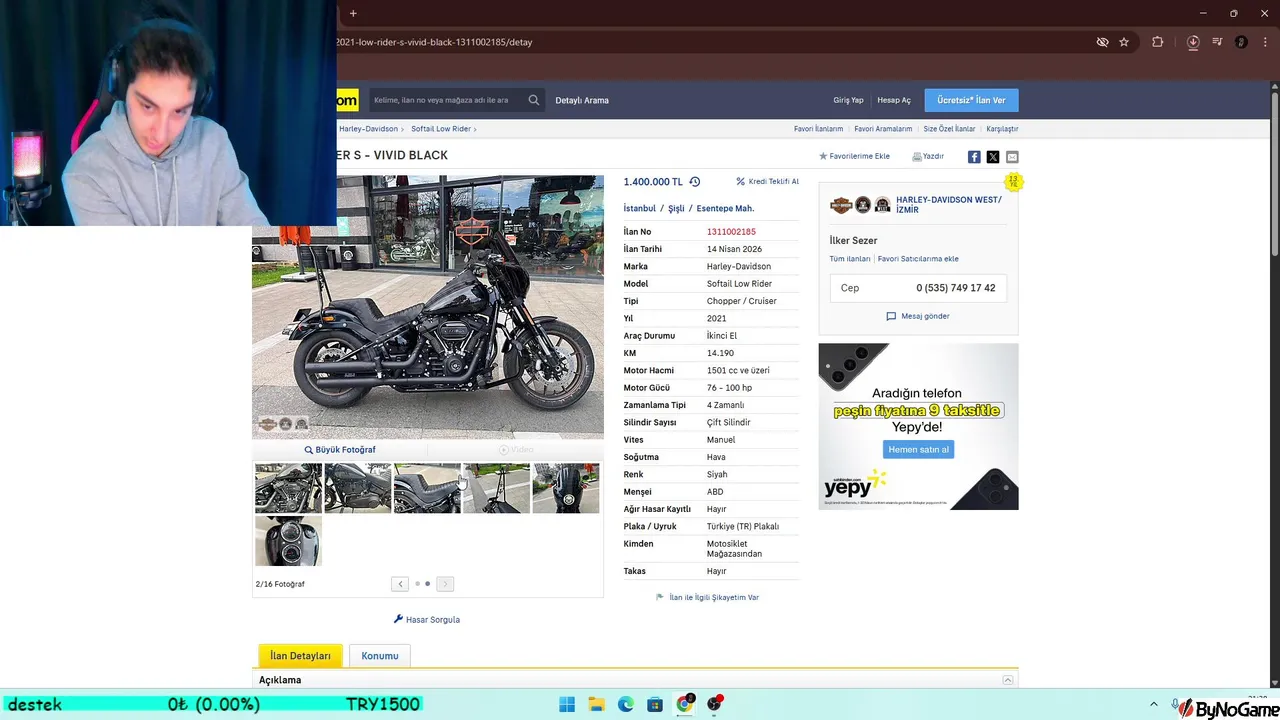Screen dimensions: 1280x720
Task: Print the listing via Yazdır
Action: coord(928,156)
